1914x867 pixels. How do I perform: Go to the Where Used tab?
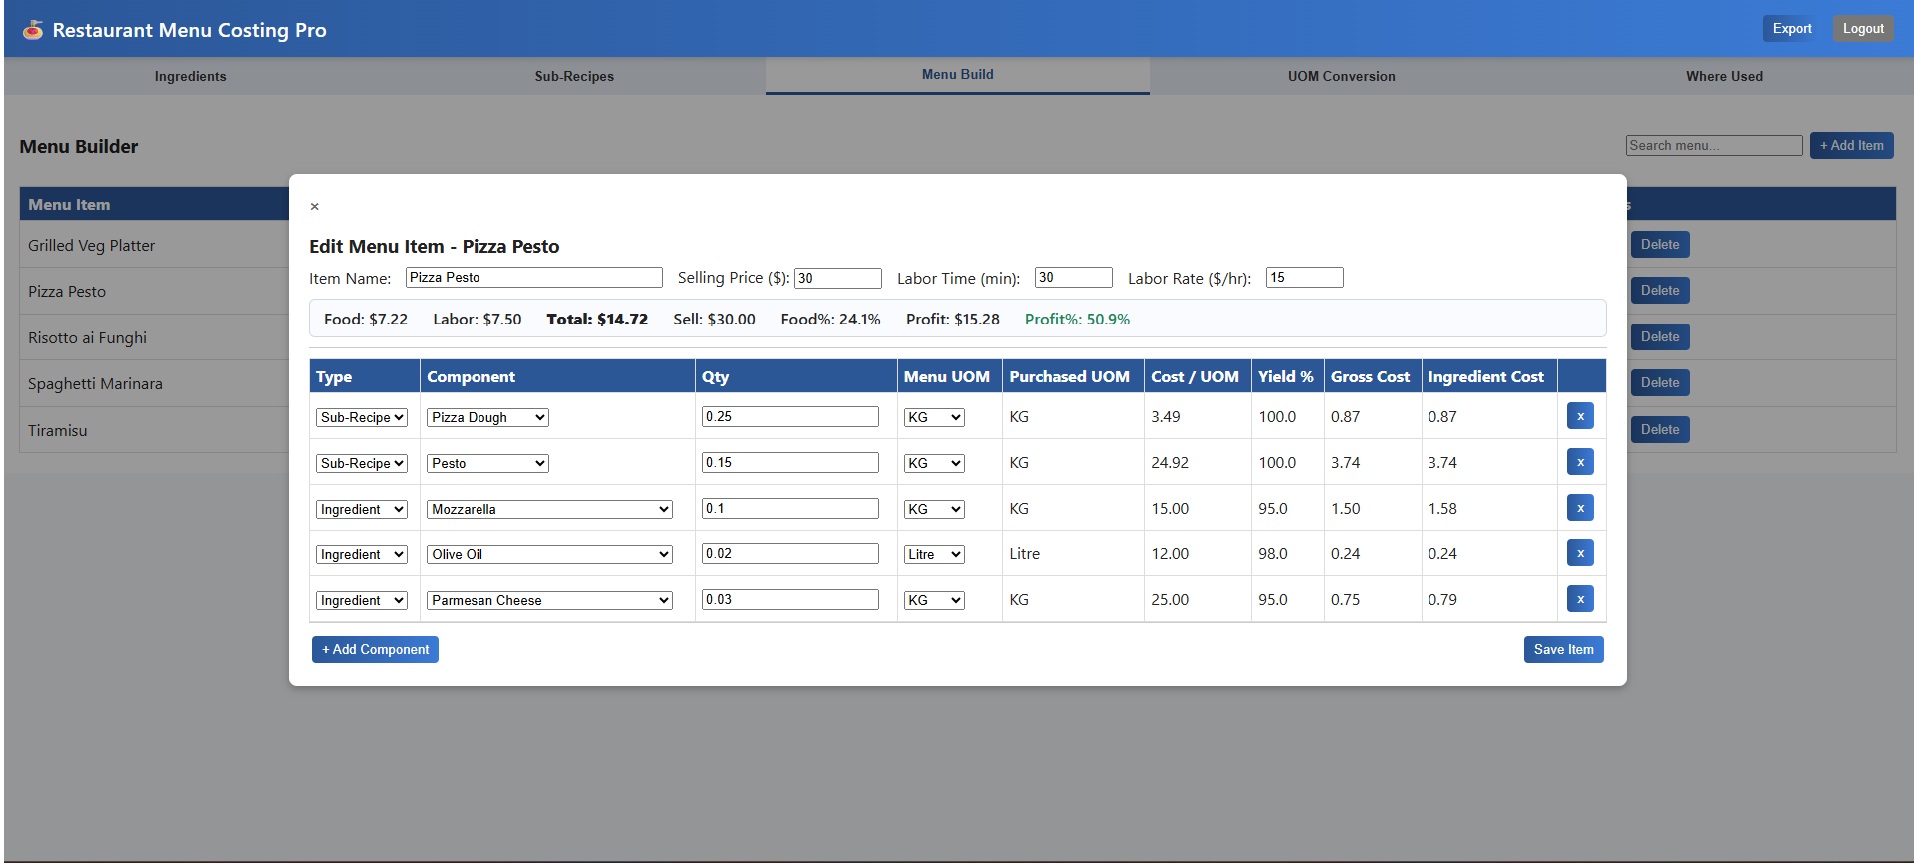(1724, 77)
